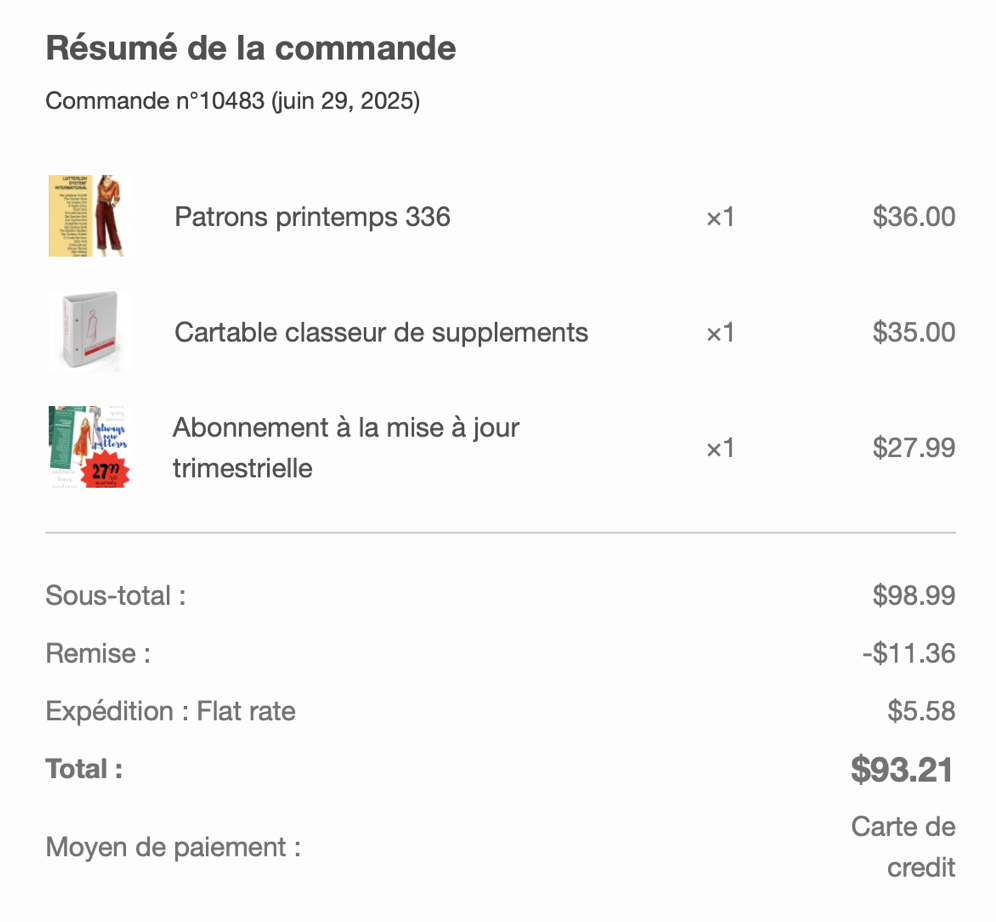996x922 pixels.
Task: Open the Patrons printemps 336 product thumbnail
Action: coord(88,216)
